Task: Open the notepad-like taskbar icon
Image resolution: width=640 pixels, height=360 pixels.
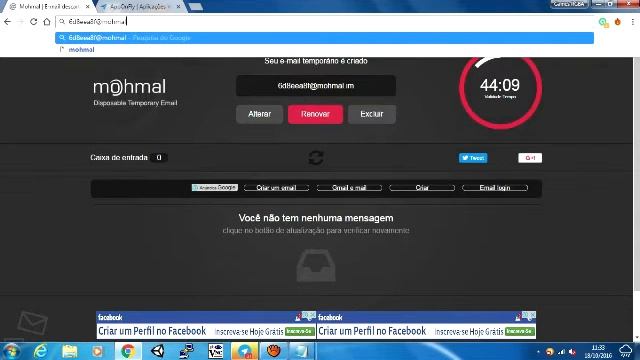Action: [x=302, y=351]
